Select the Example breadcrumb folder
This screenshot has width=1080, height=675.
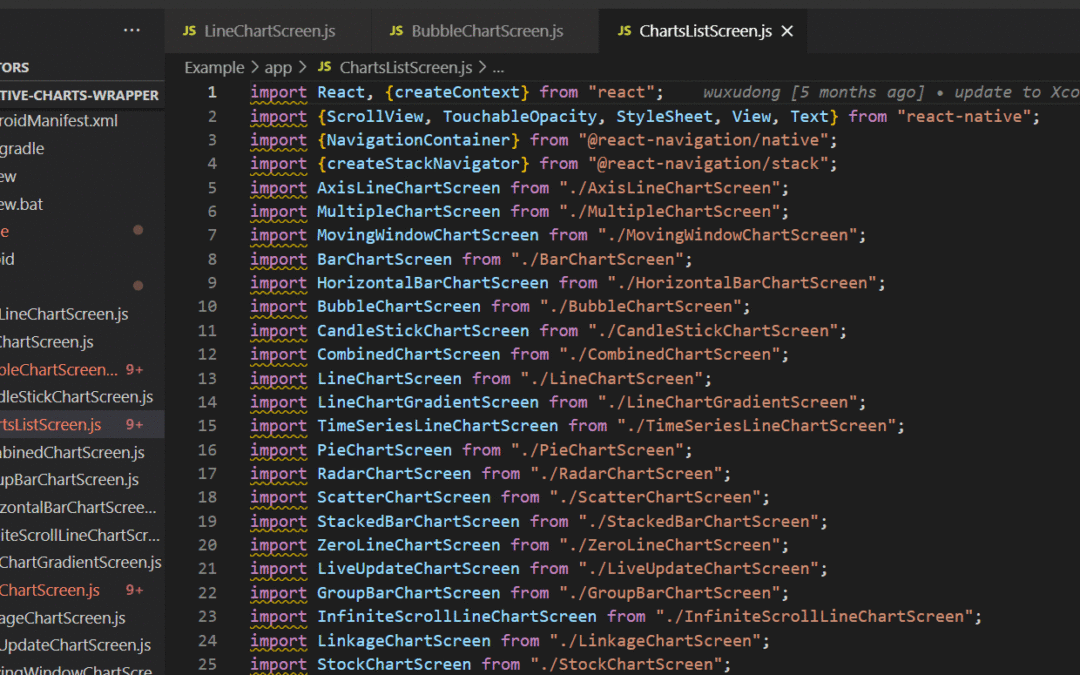tap(214, 68)
